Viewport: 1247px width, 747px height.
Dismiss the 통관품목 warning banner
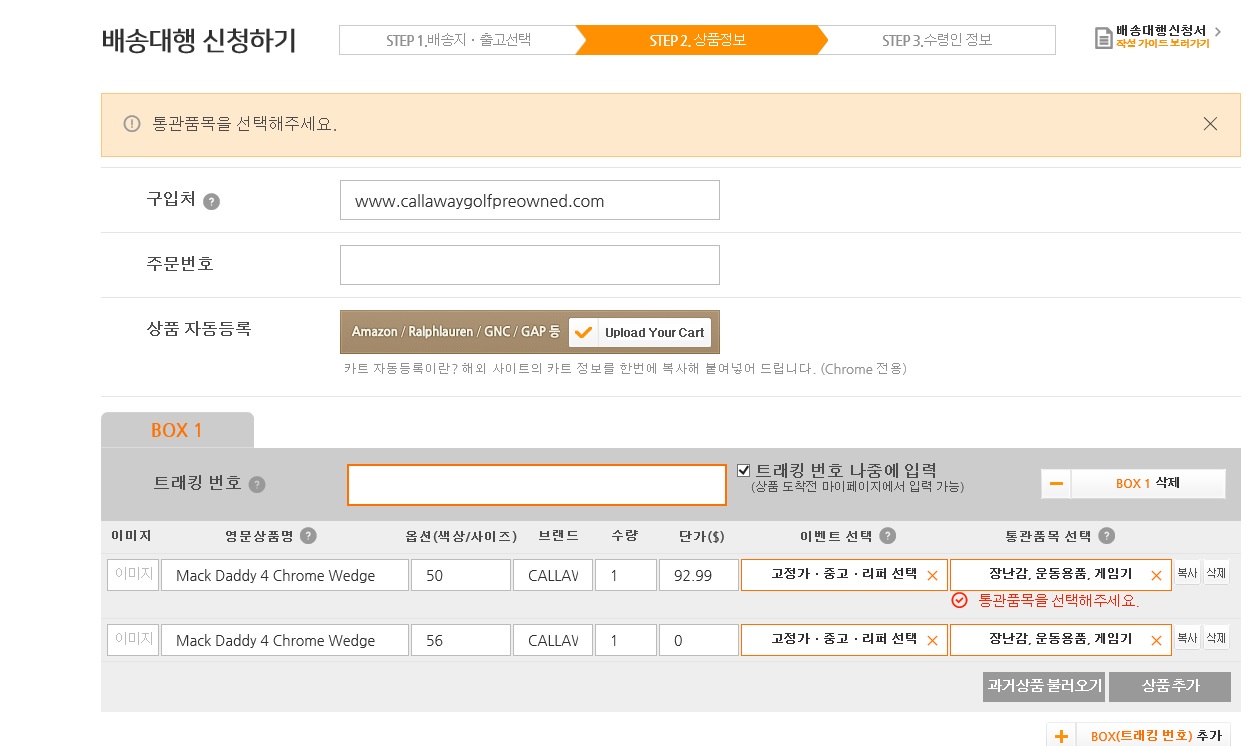tap(1210, 124)
